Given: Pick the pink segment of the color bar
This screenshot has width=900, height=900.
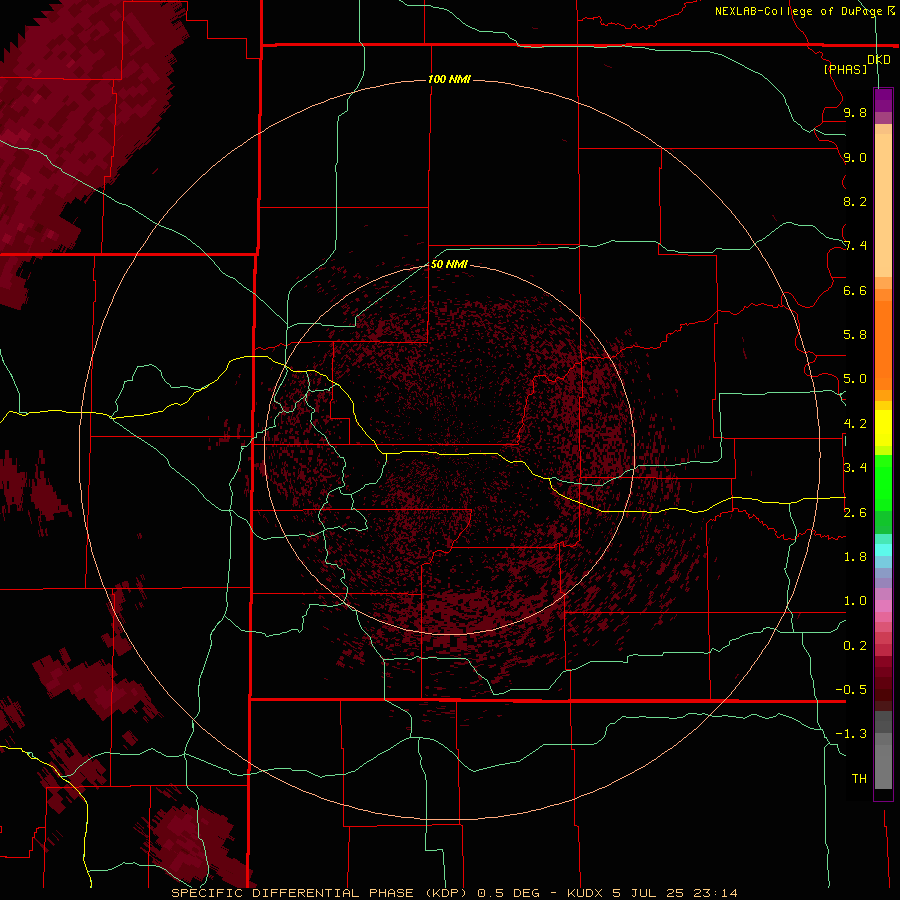Looking at the screenshot, I should pyautogui.click(x=883, y=606).
